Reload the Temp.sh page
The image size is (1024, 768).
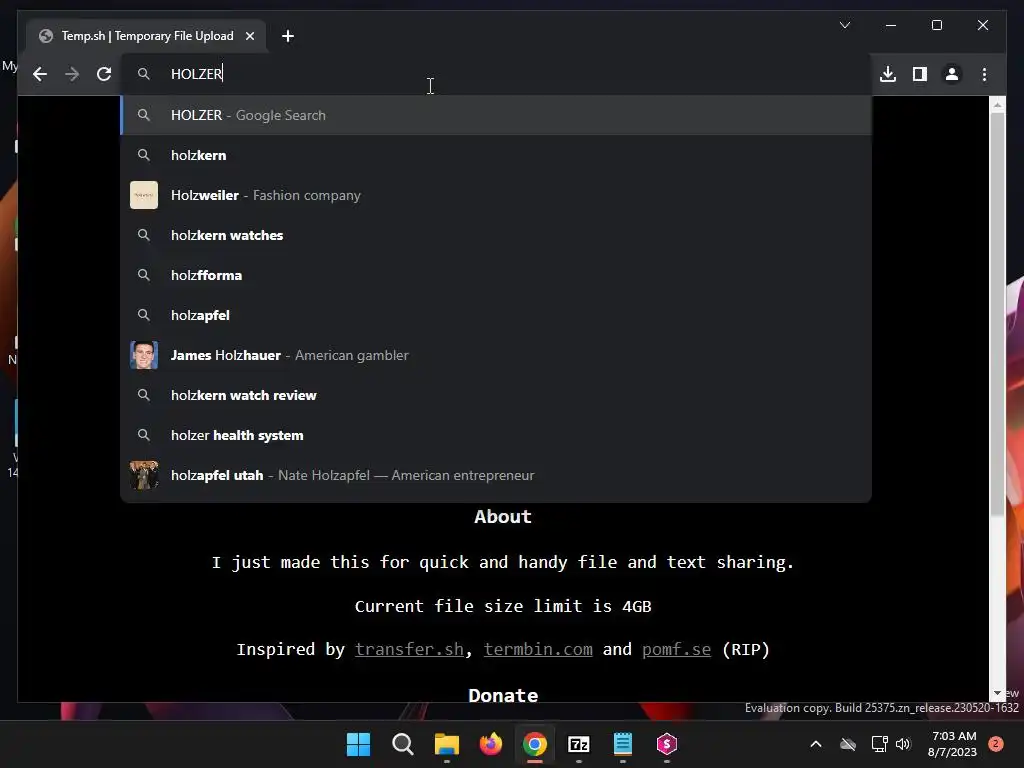coord(104,74)
